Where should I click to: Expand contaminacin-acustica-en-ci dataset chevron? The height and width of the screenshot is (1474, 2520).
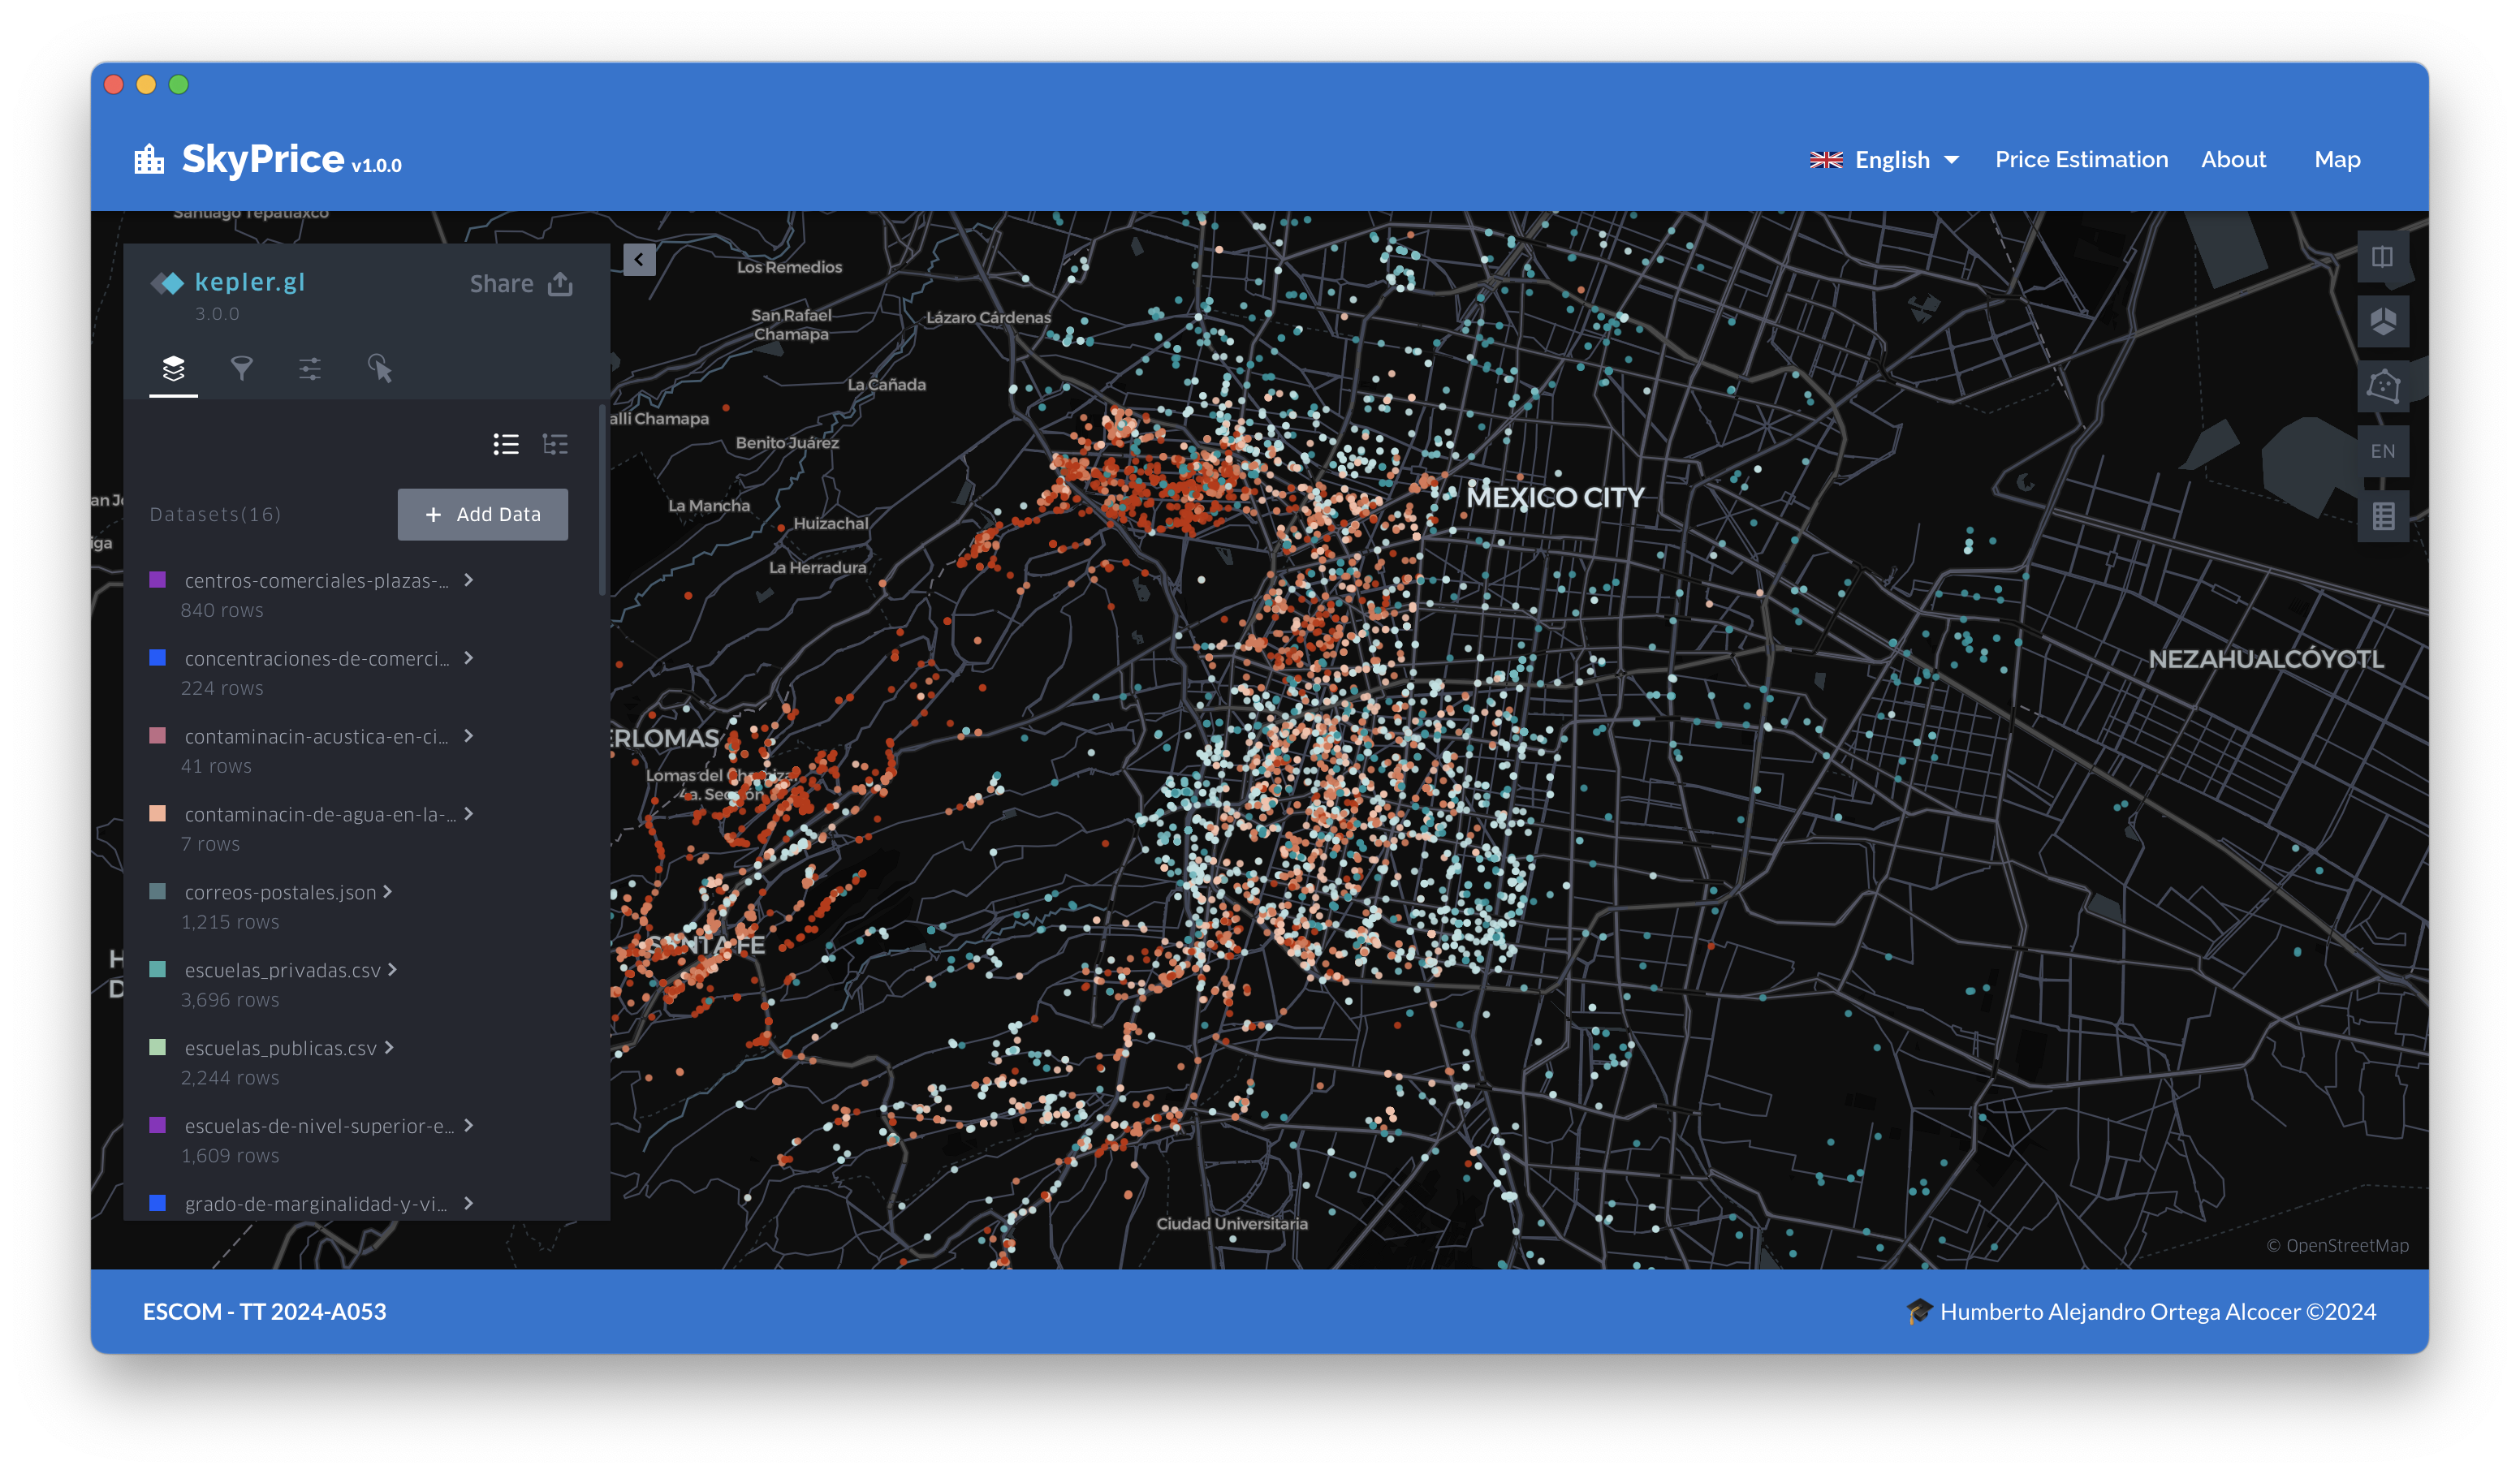[468, 736]
